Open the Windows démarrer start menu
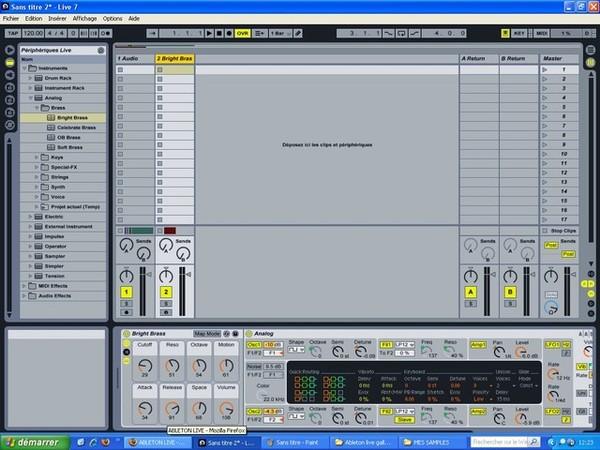Screen dimensions: 600x450 tap(34, 442)
